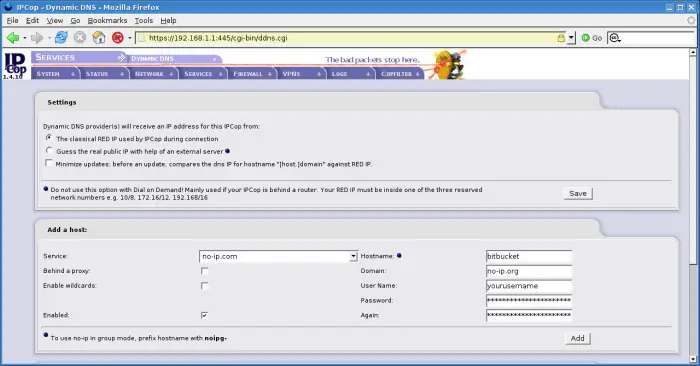Click in the User Name field
This screenshot has width=700, height=366.
529,286
